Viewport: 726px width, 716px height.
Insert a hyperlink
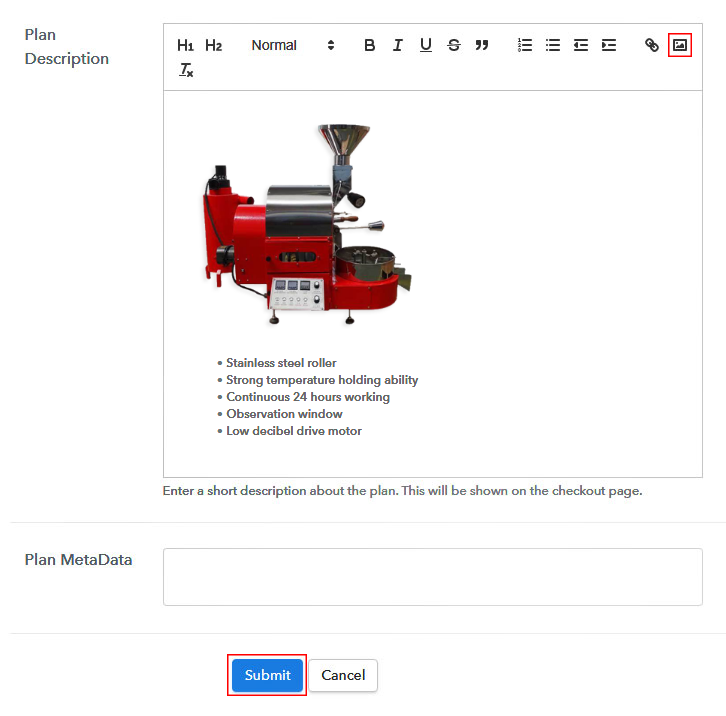point(651,45)
